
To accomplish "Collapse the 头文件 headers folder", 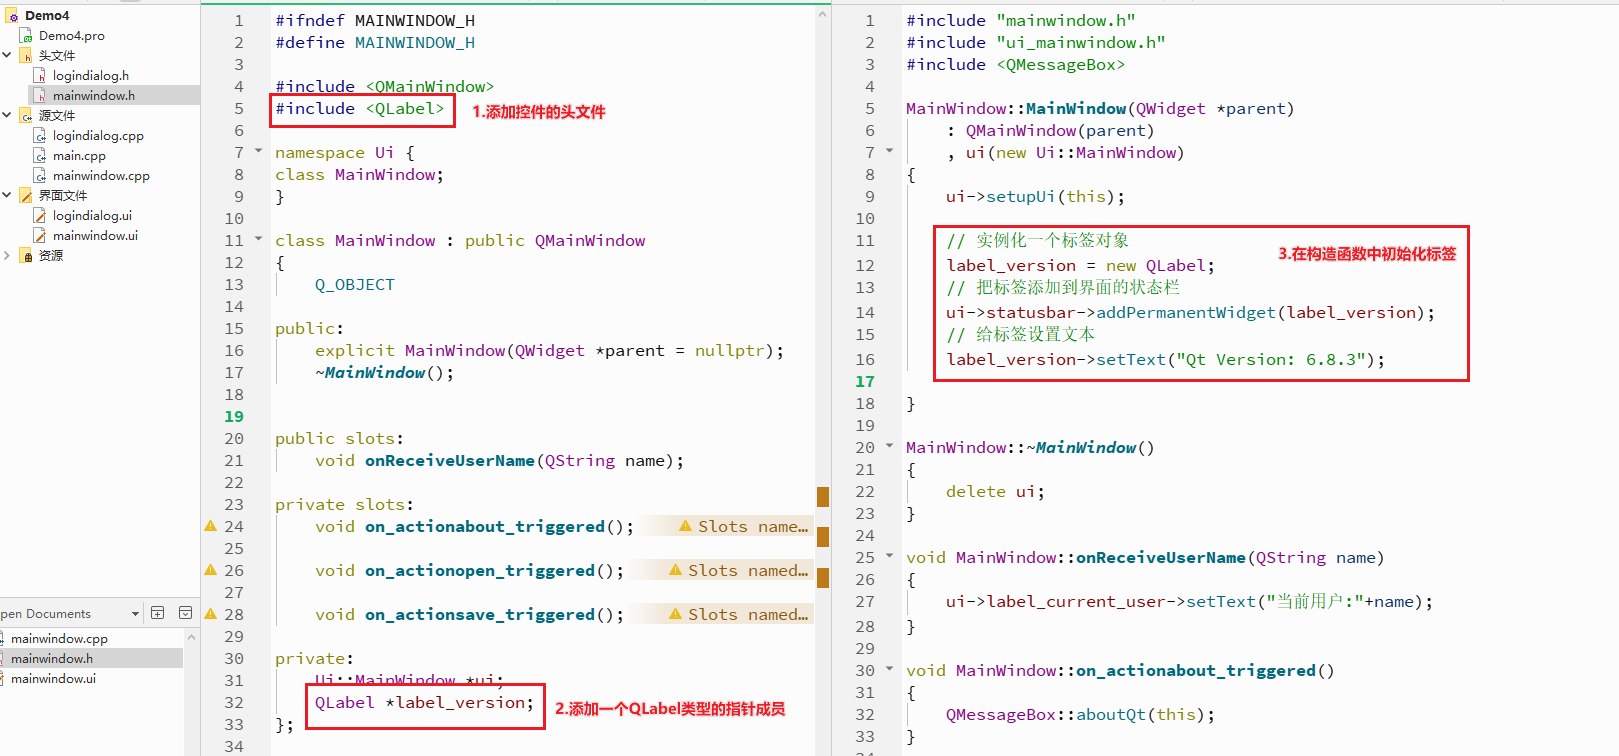I will pos(7,55).
